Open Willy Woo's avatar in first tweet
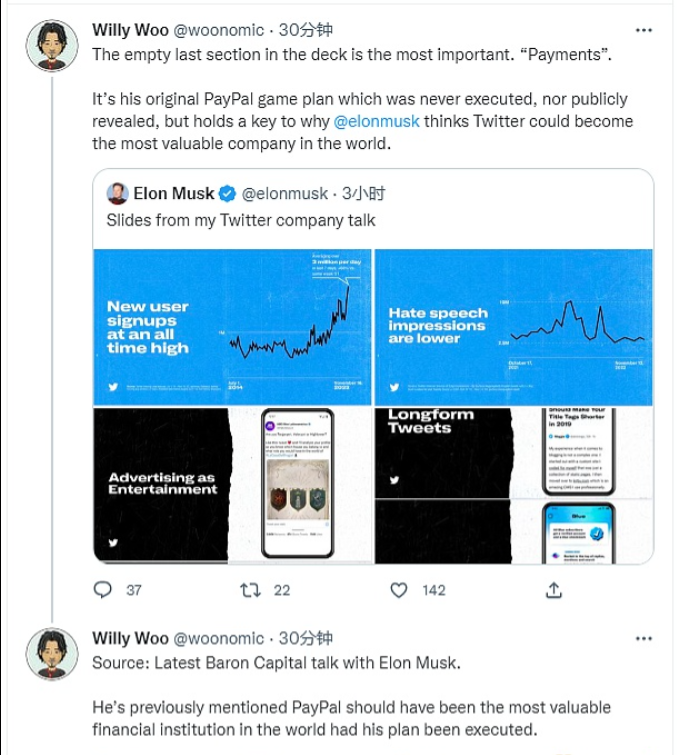Screen dimensions: 678x755 [51, 46]
